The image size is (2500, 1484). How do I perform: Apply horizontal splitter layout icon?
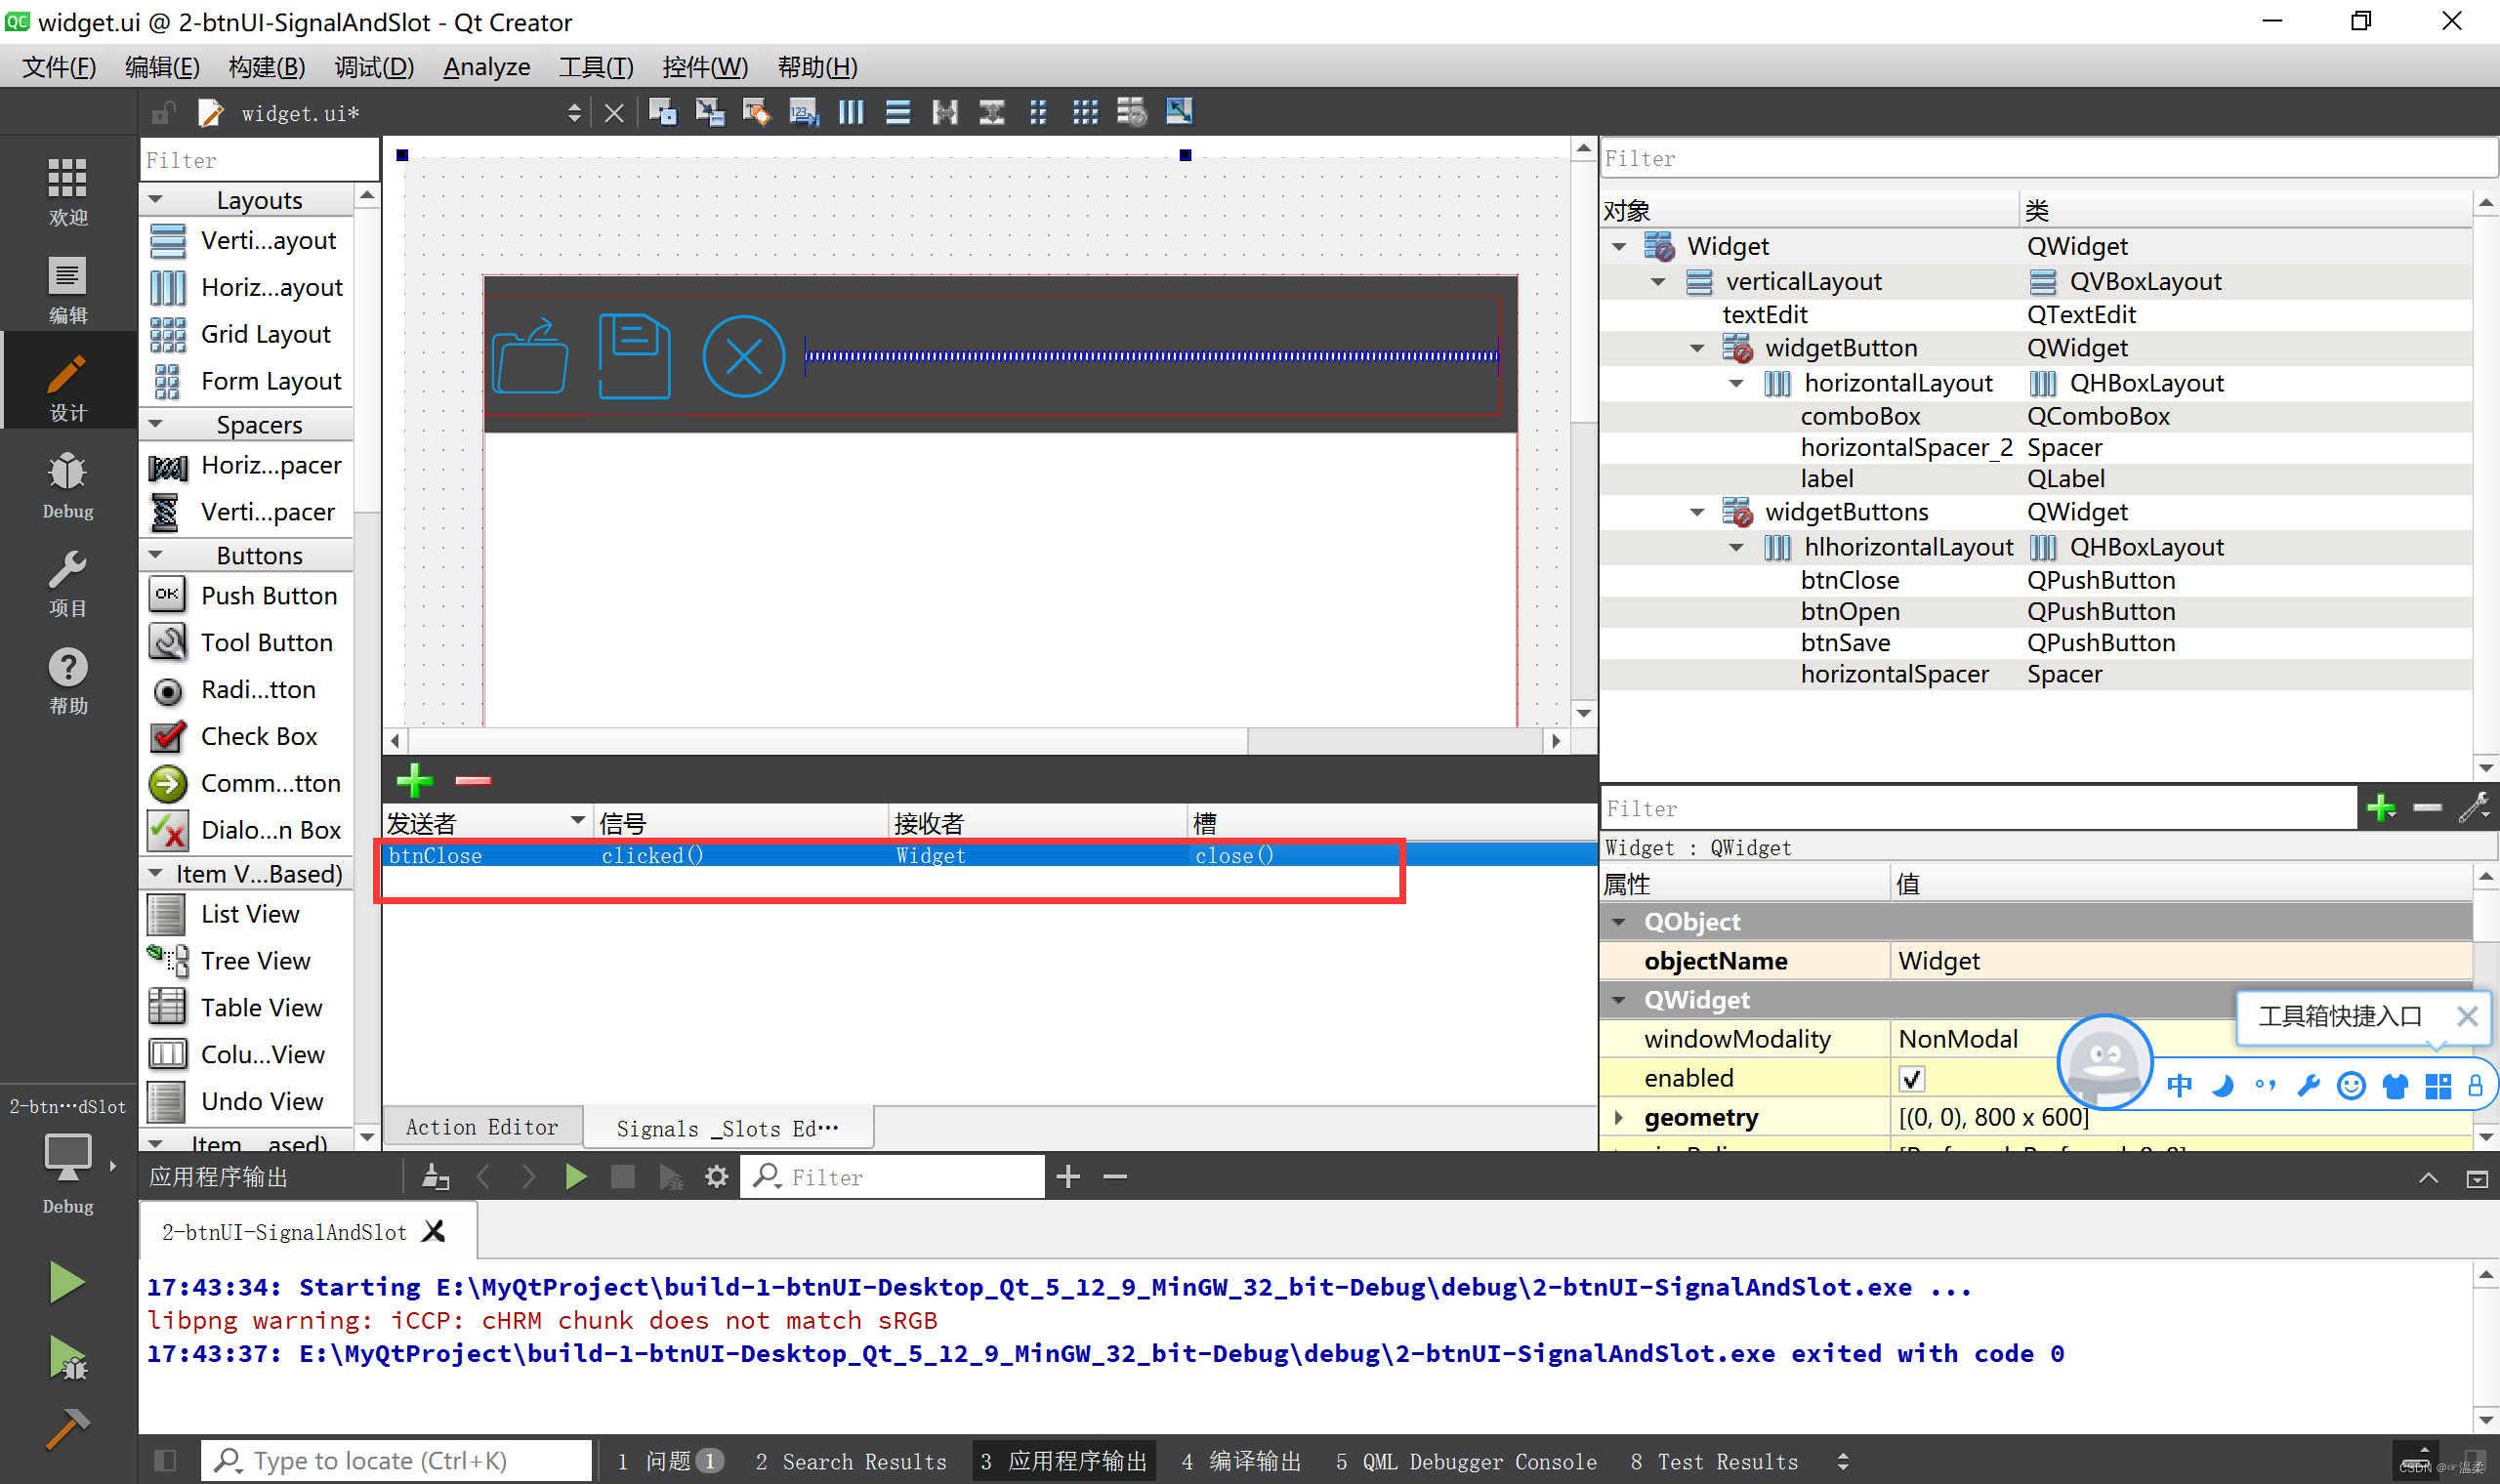944,112
